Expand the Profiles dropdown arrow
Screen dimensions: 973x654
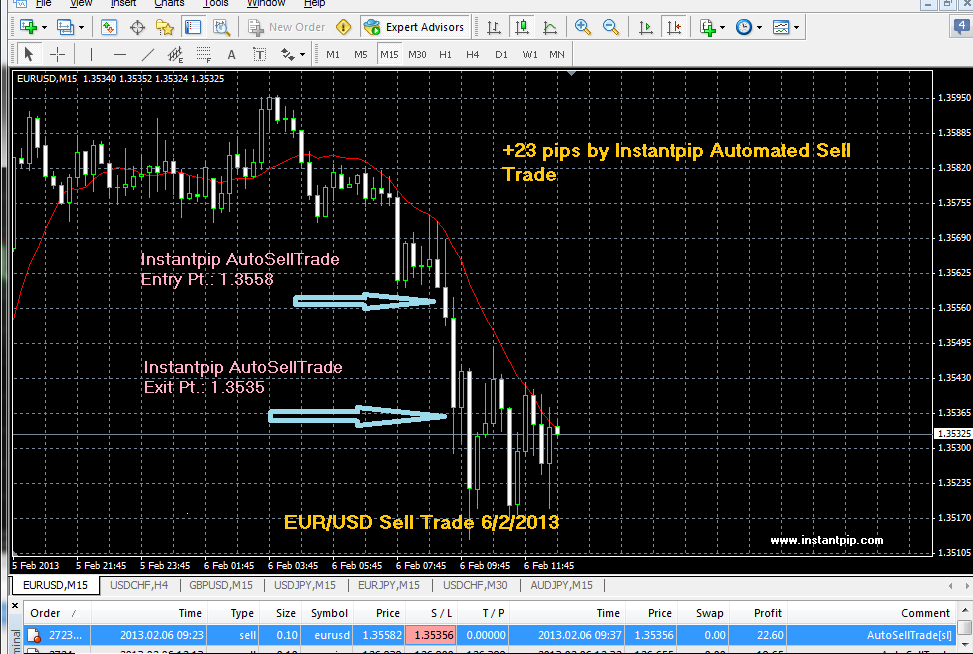81,27
